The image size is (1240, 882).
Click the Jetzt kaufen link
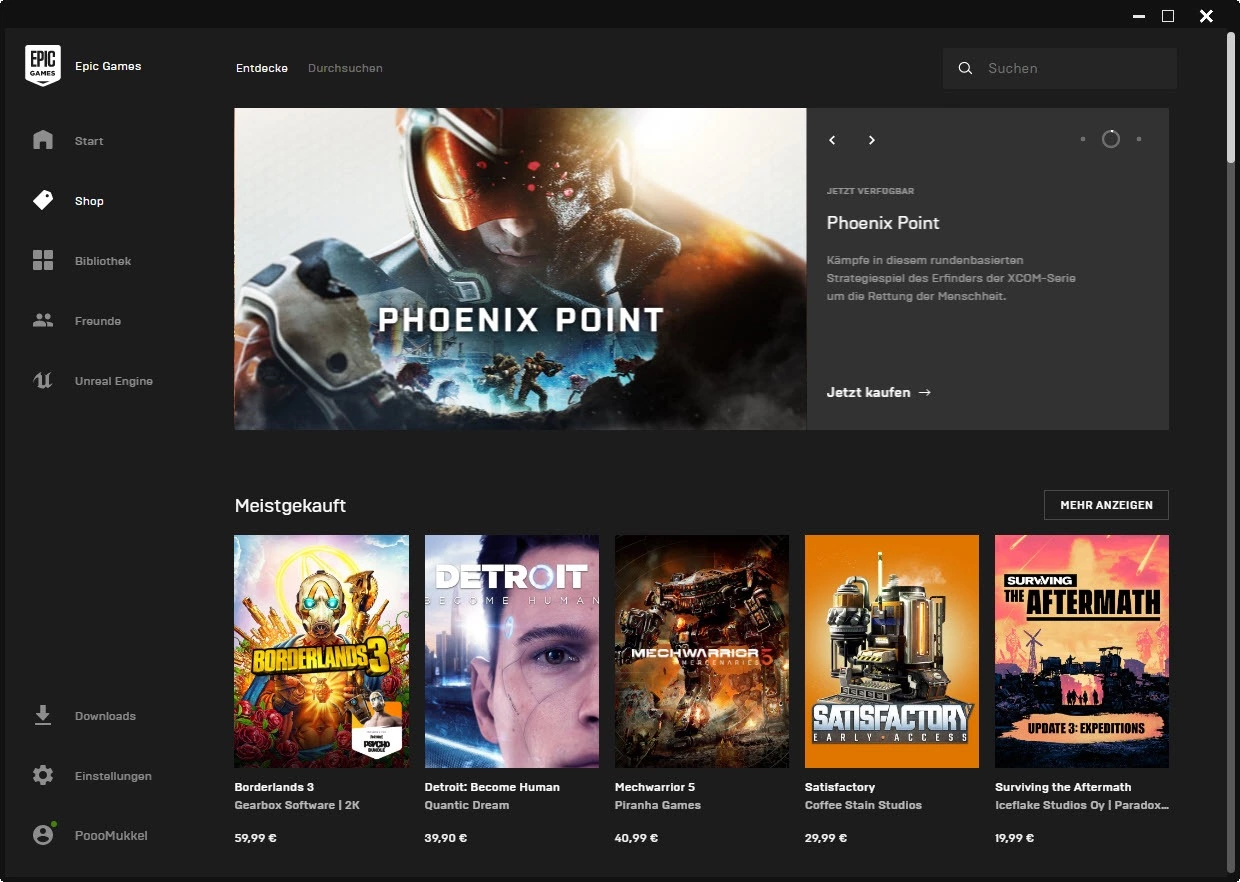(x=878, y=392)
